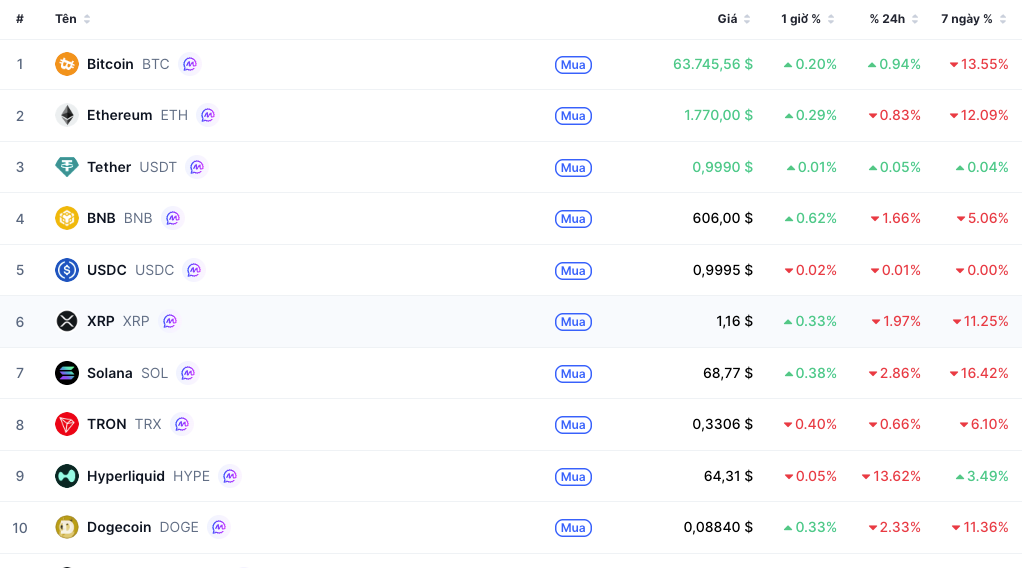
Task: Open the purple chat badge beside Bitcoin BTC
Action: pyautogui.click(x=190, y=64)
